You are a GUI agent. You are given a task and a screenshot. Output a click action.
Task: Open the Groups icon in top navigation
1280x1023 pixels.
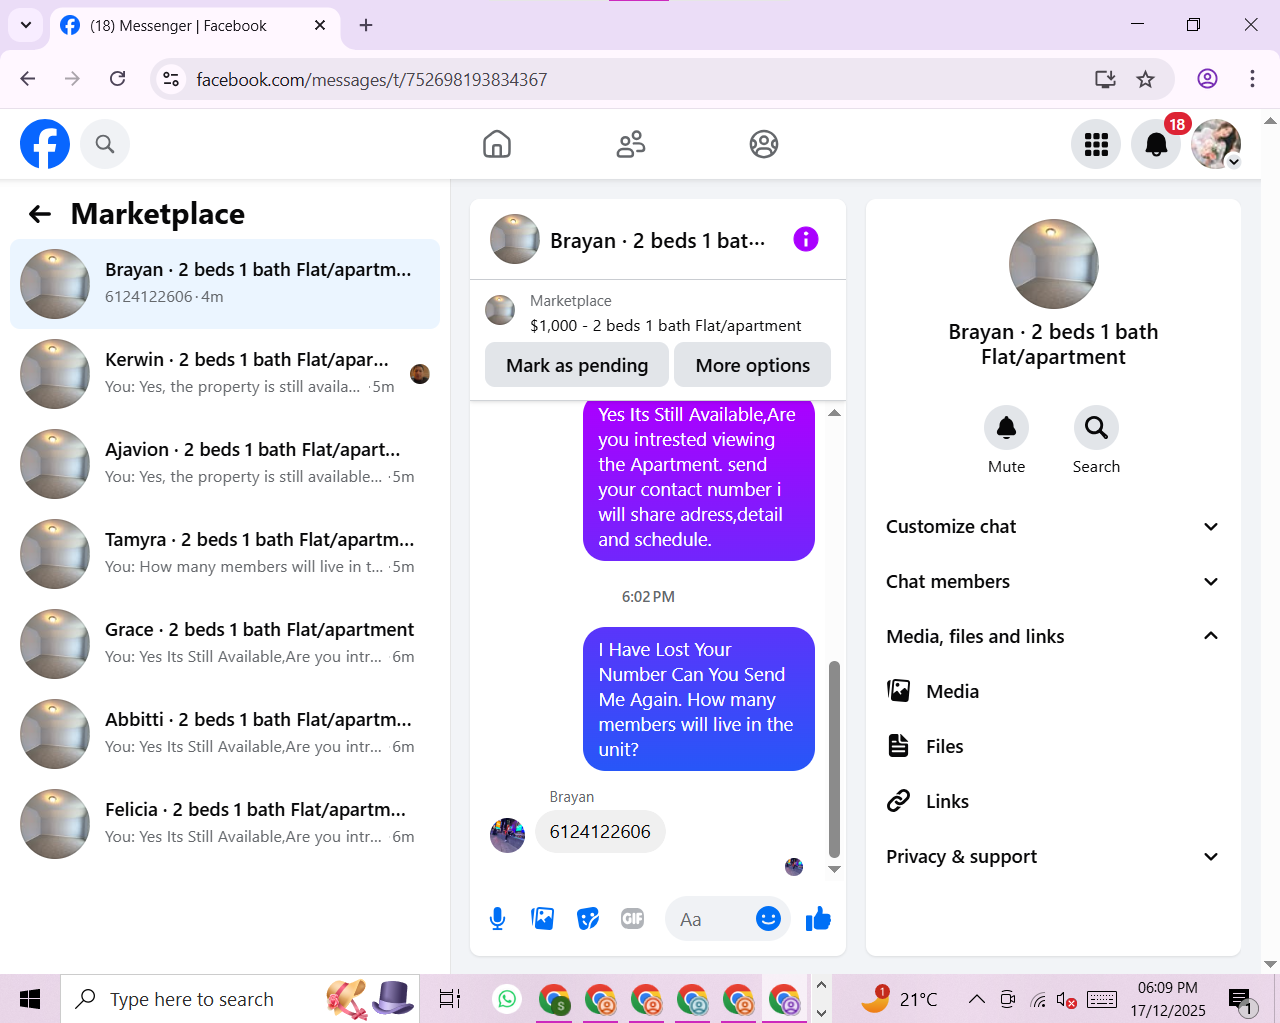tap(764, 144)
